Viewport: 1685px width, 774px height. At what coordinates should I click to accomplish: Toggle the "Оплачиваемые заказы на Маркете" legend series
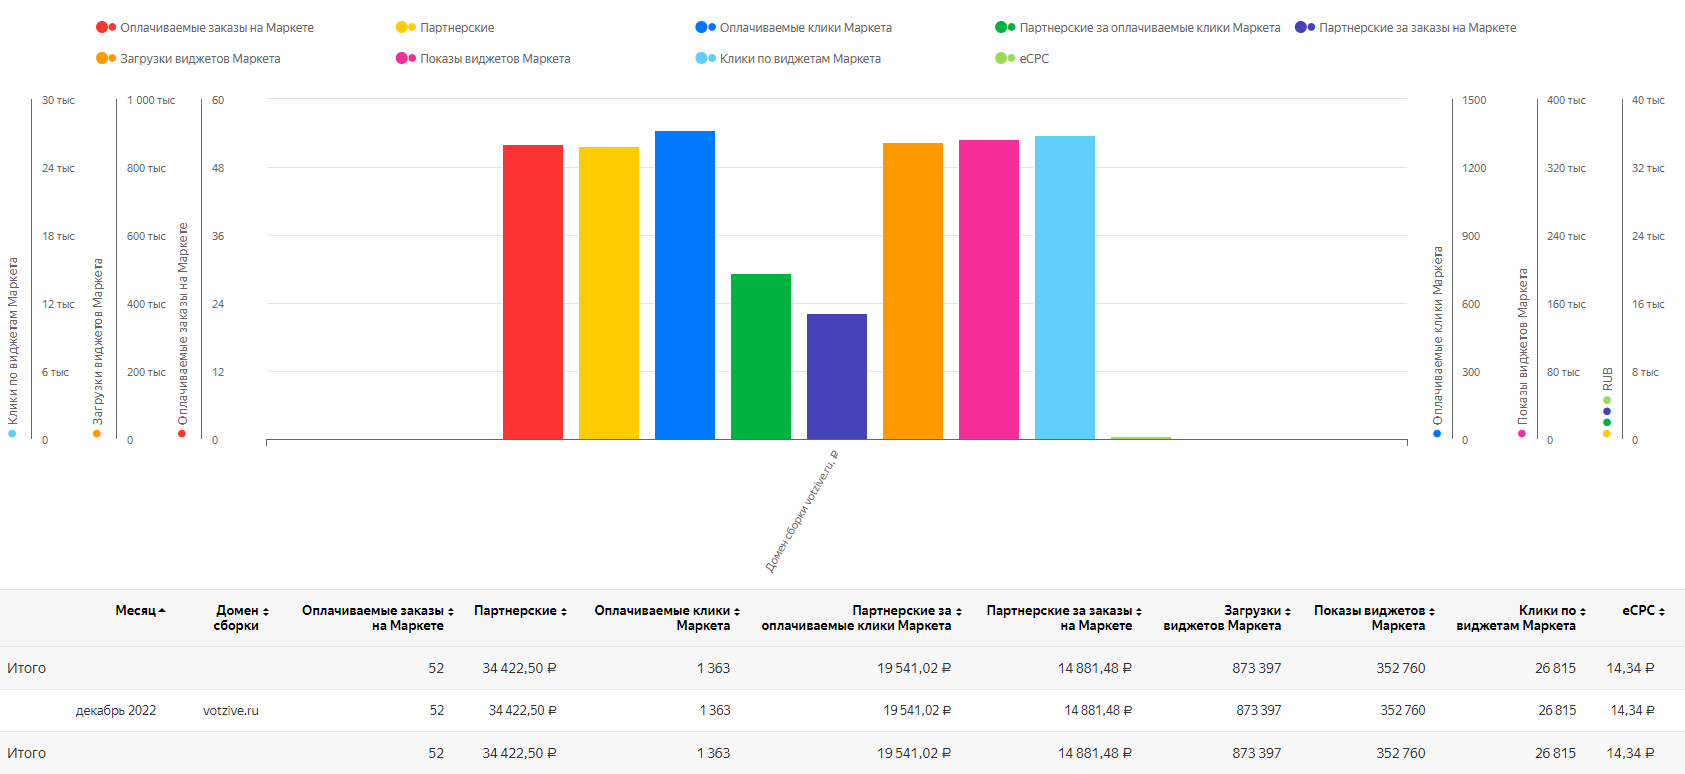[x=216, y=28]
